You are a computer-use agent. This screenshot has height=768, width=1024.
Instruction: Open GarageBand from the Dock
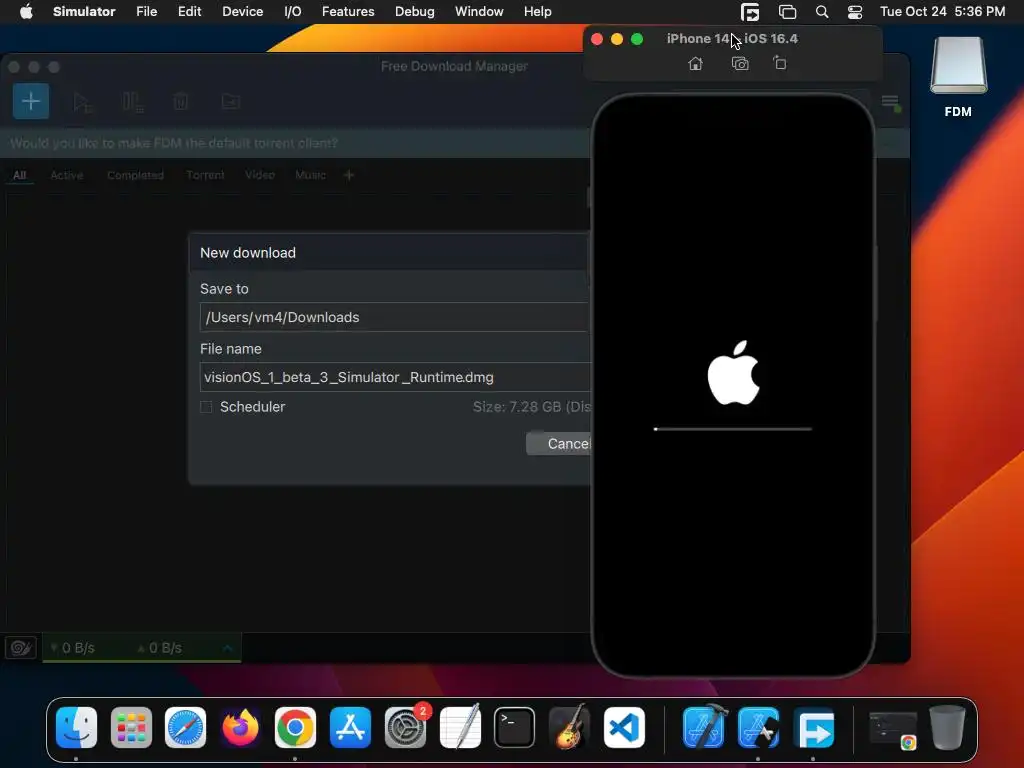[569, 728]
